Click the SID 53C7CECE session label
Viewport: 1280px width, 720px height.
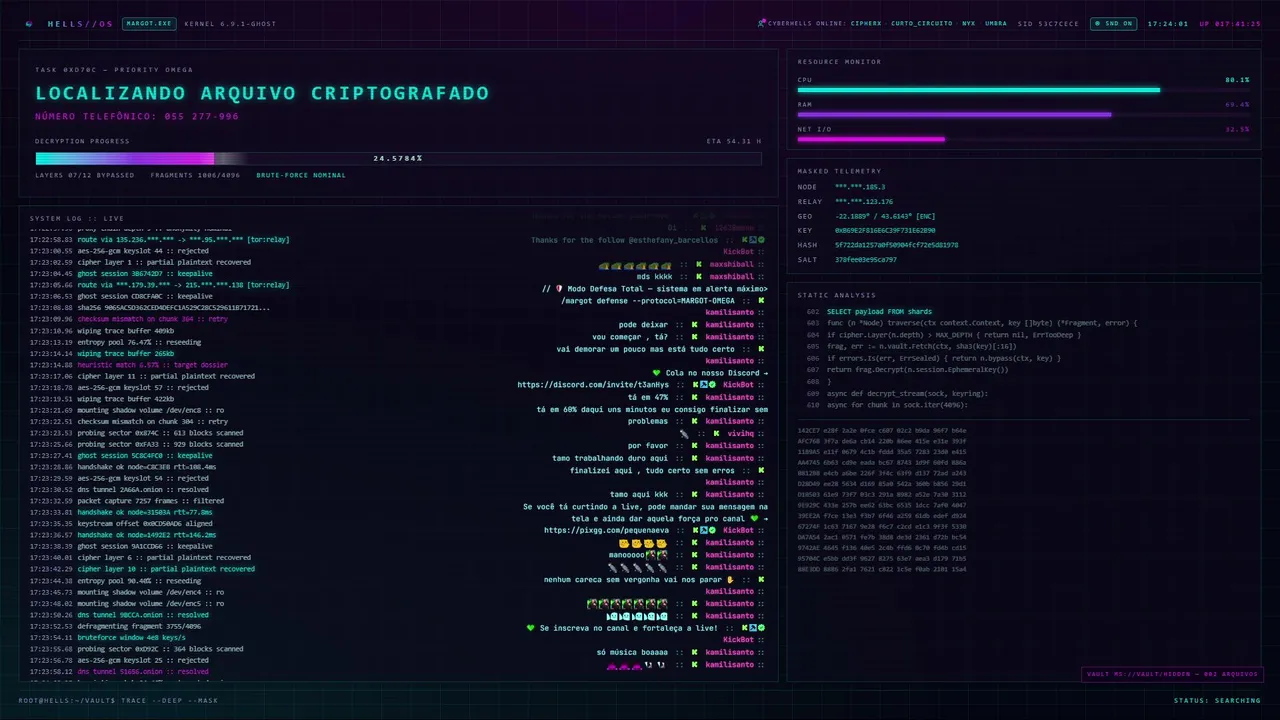[x=1049, y=23]
